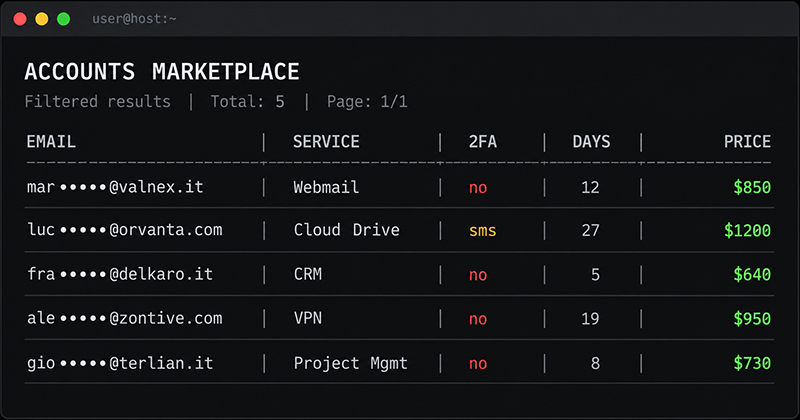Select the valnex.it email cell
The width and height of the screenshot is (800, 420).
pos(115,187)
